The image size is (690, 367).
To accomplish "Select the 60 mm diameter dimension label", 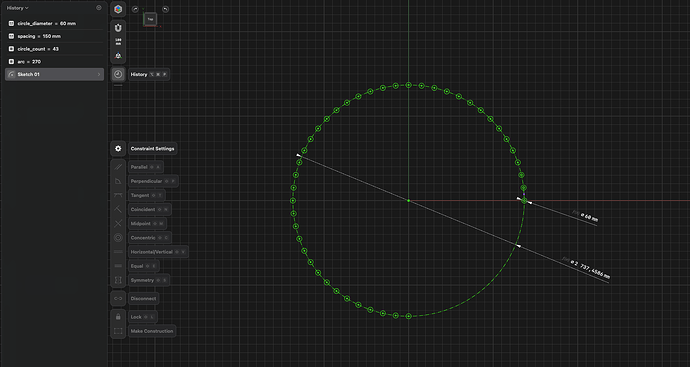I will tap(589, 217).
